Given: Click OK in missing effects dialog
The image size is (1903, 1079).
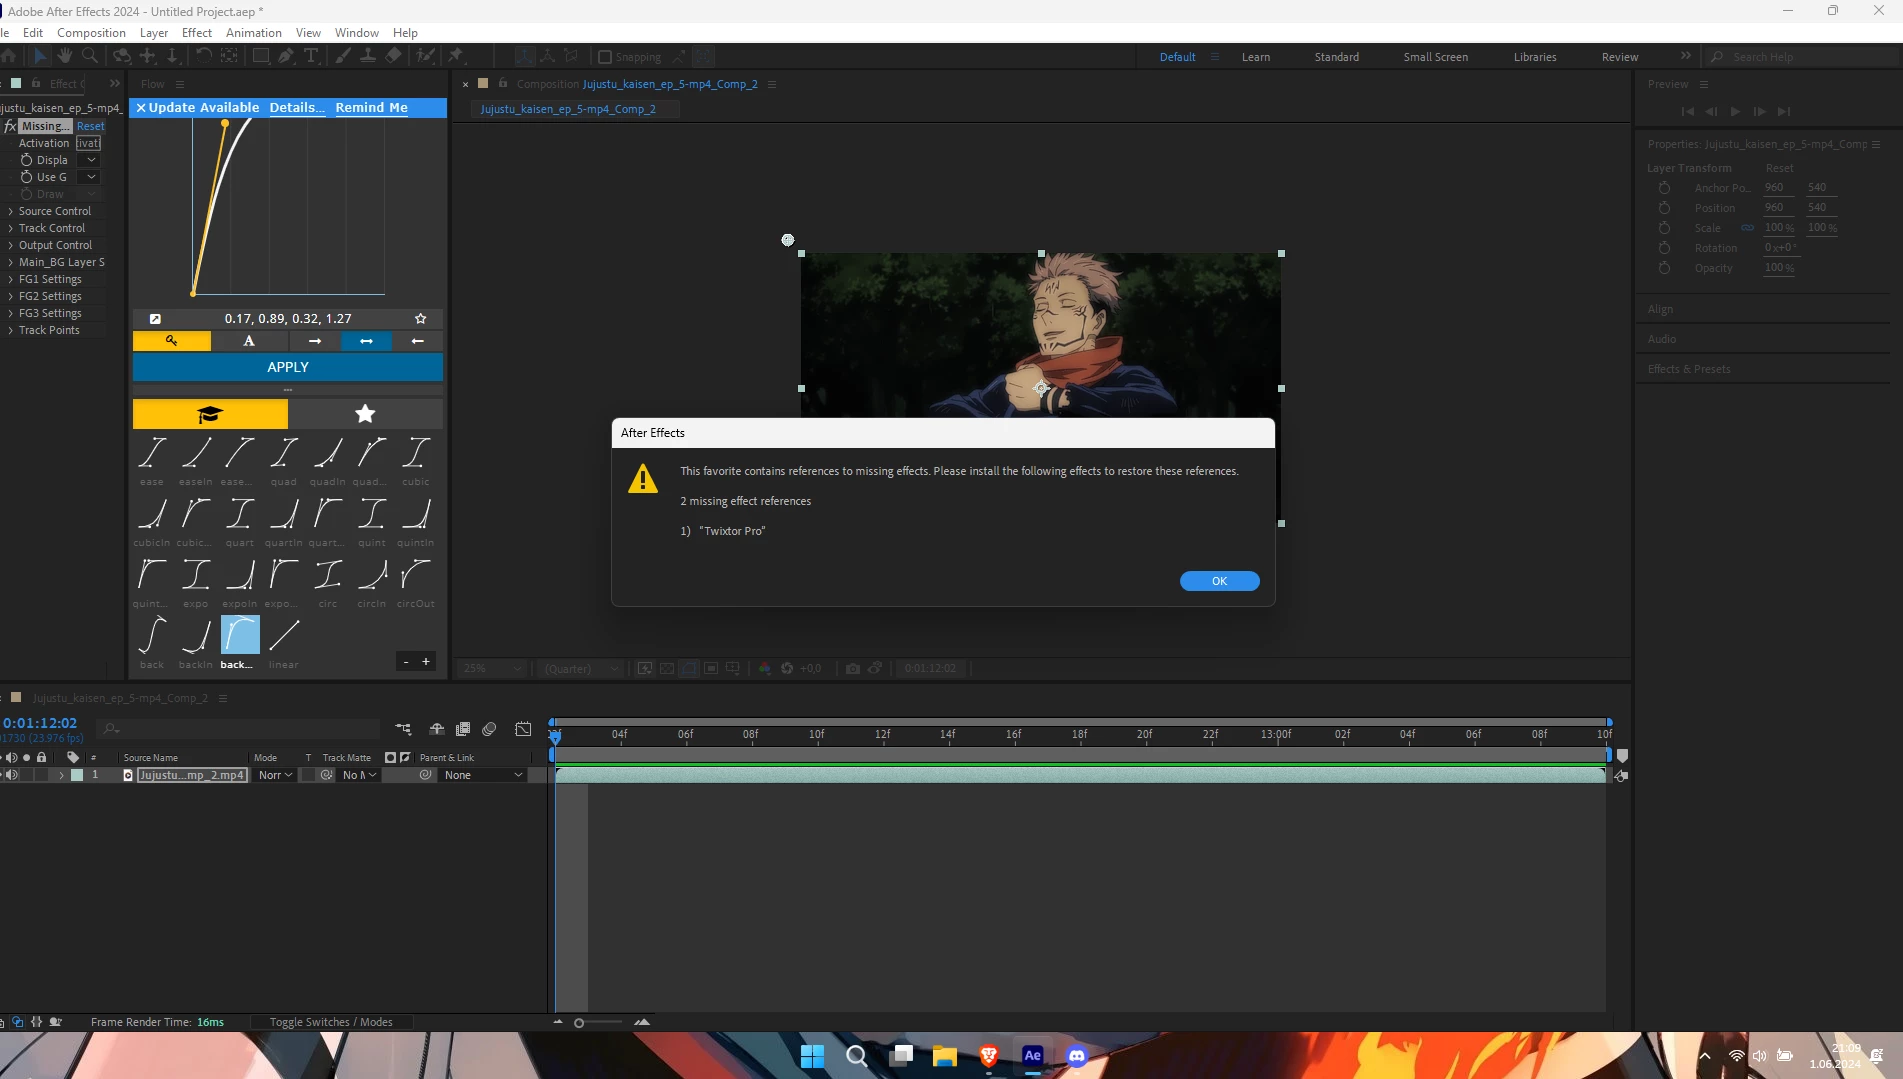Looking at the screenshot, I should pos(1220,581).
